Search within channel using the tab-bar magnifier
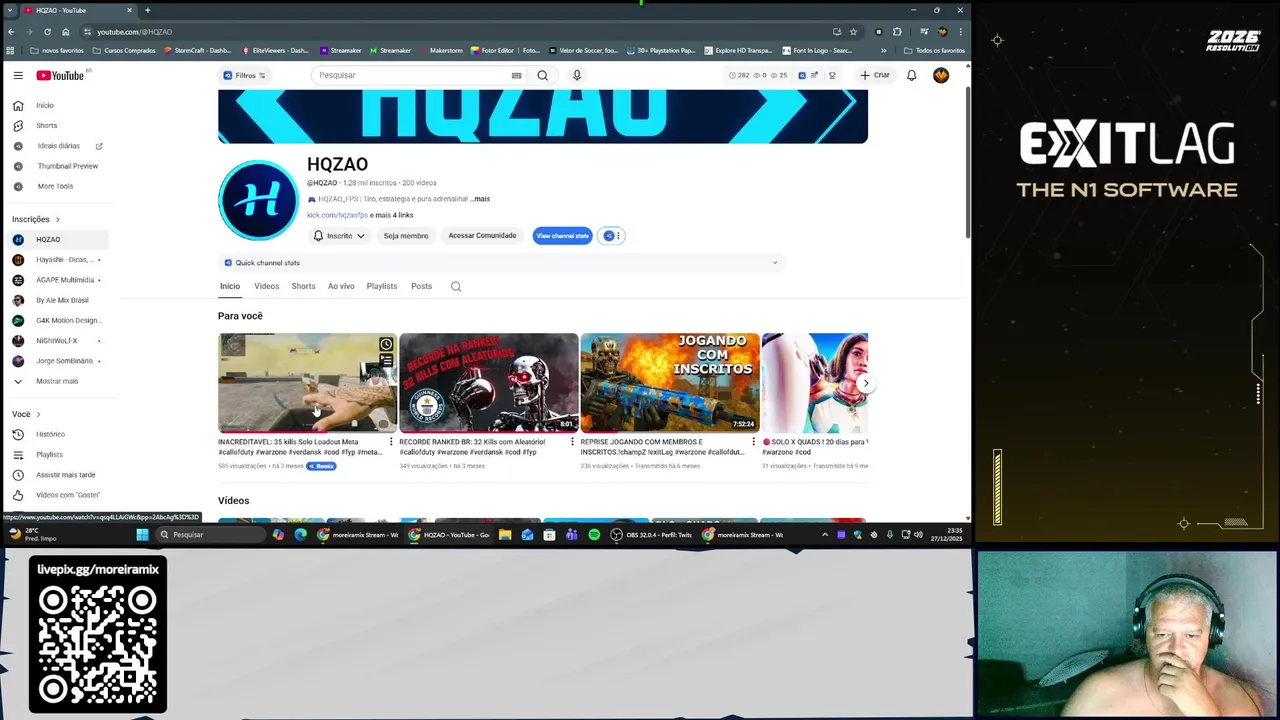 (456, 286)
